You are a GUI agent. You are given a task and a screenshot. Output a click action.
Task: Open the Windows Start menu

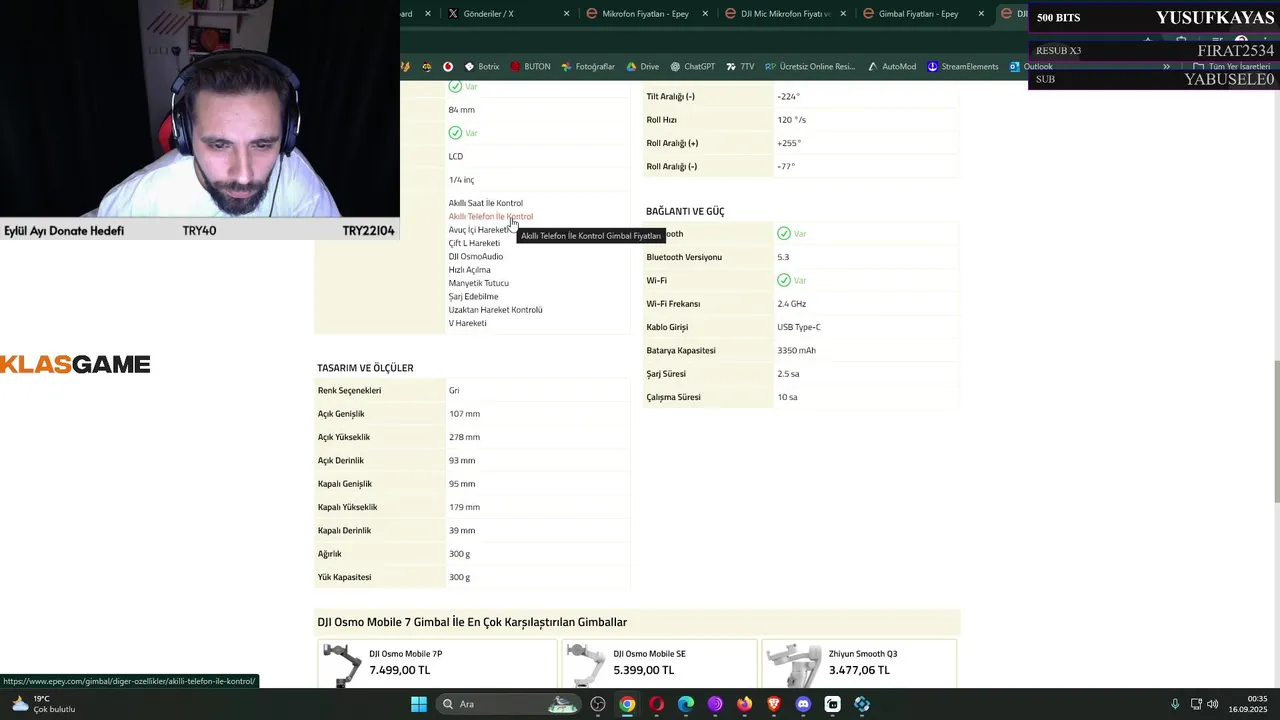419,704
